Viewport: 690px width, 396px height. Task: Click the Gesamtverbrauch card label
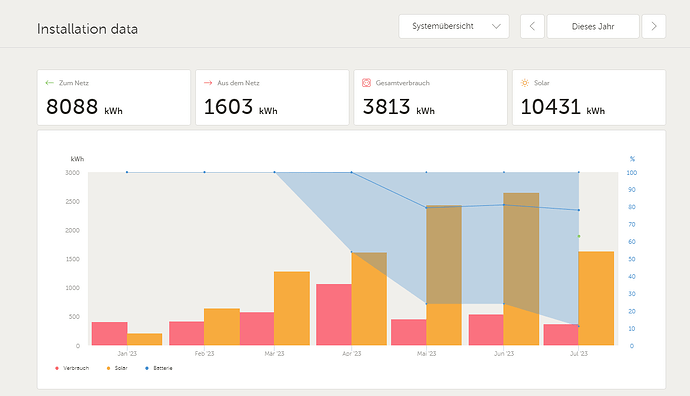403,83
